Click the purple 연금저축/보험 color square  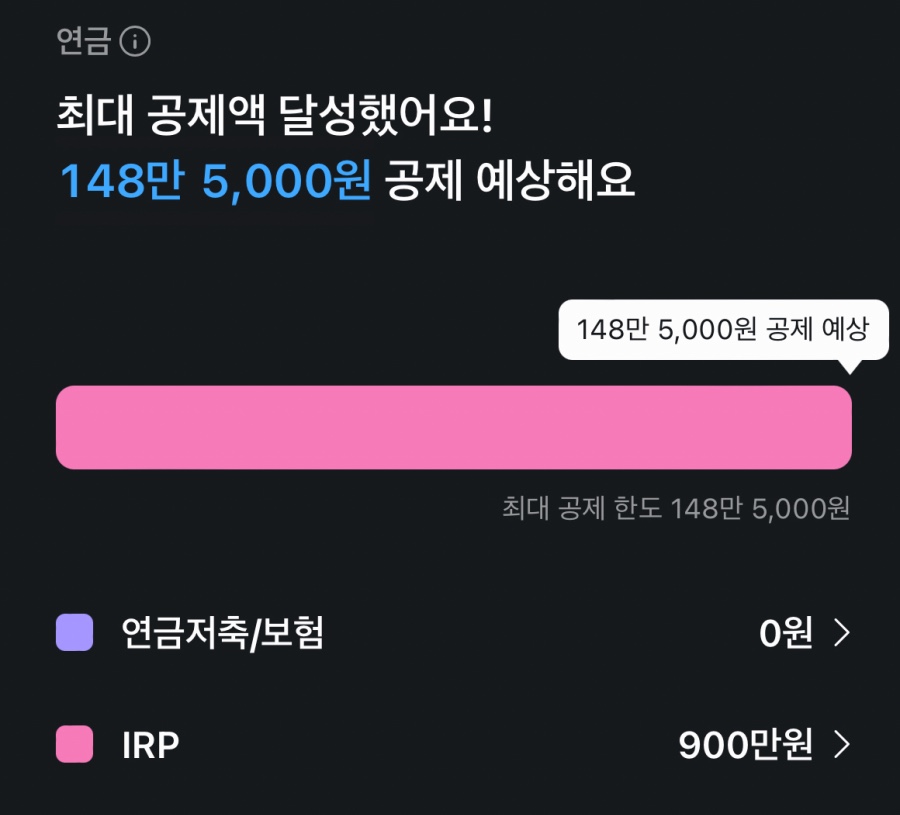click(x=74, y=632)
